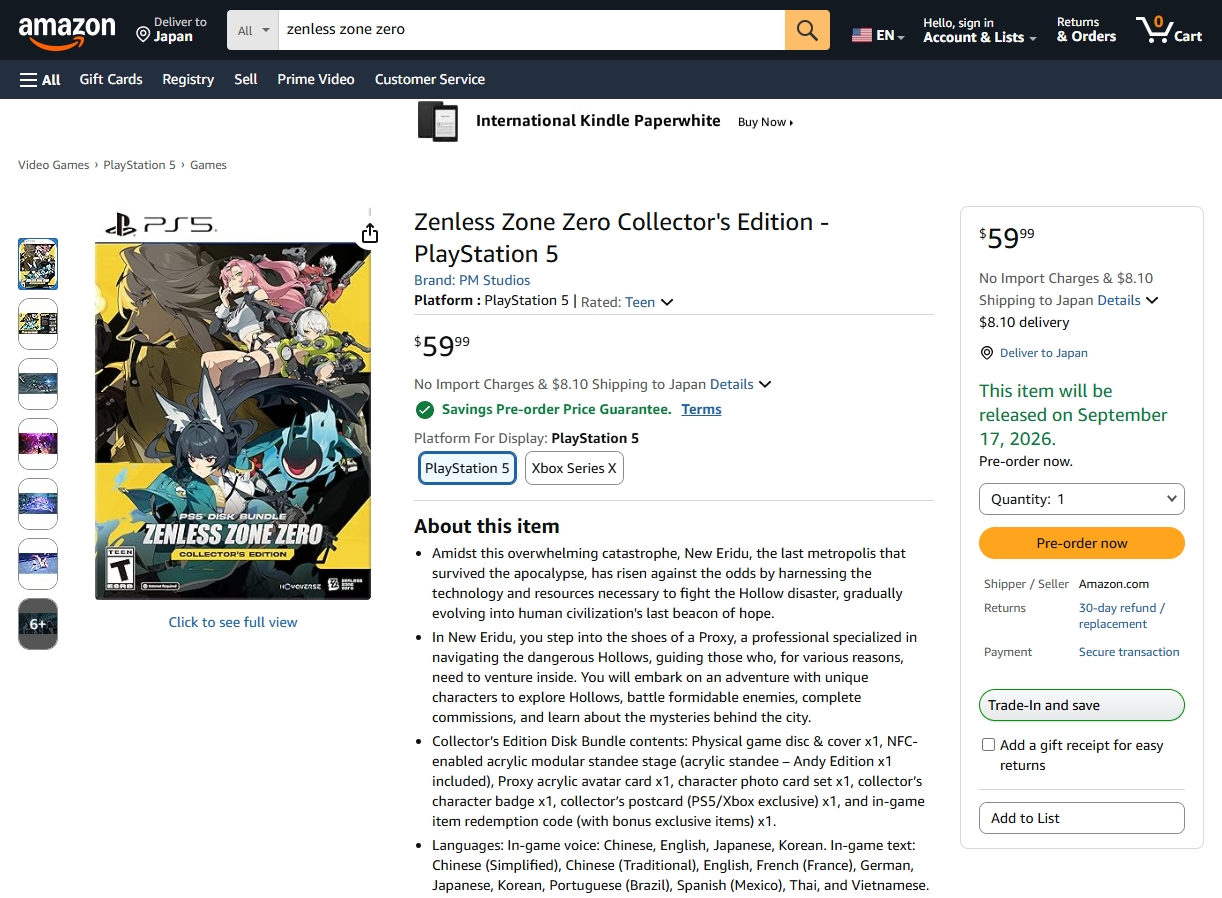Viewport: 1222px width, 898px height.
Task: Open the Quantity dropdown
Action: coord(1081,499)
